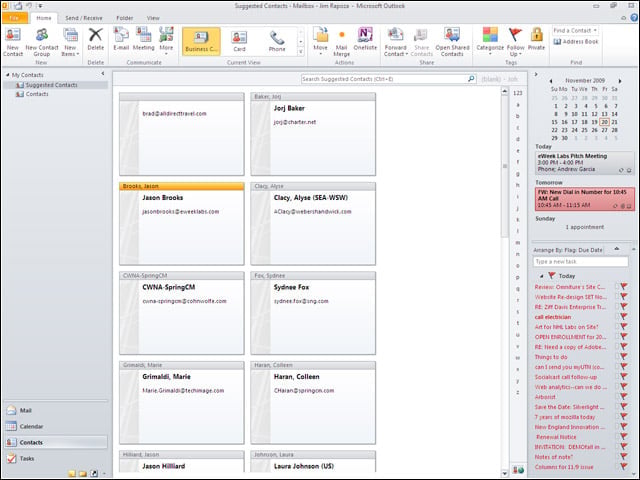Open the View ribbon tab
This screenshot has height=480, width=640.
pos(153,18)
